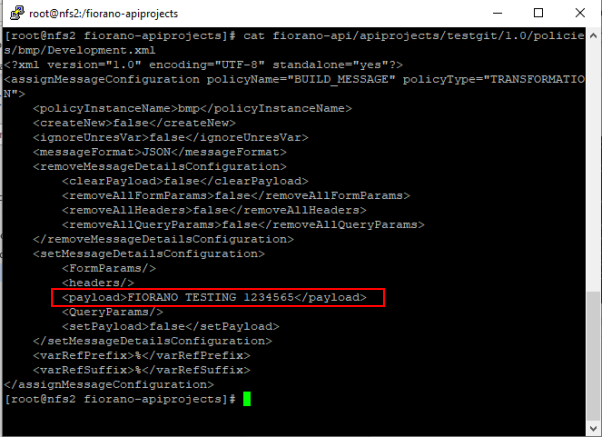
Task: Click the varRefSuffix line
Action: point(142,370)
